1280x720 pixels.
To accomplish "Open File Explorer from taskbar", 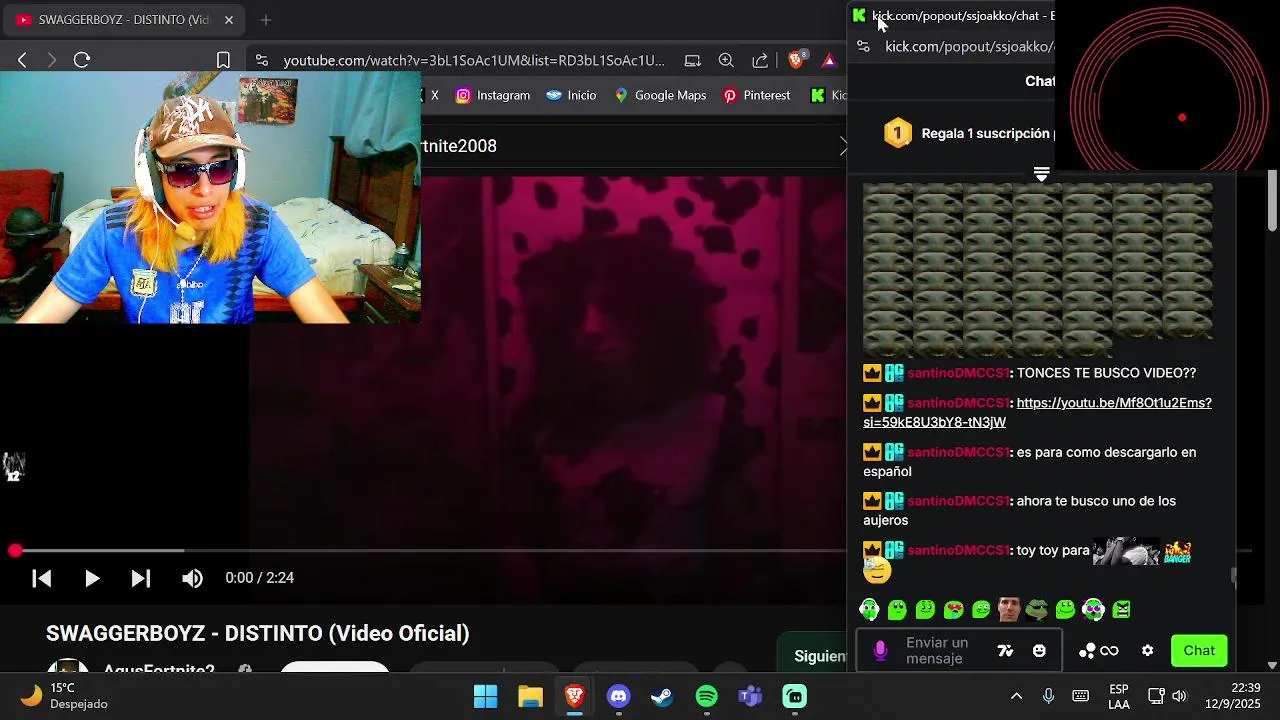I will [x=530, y=696].
